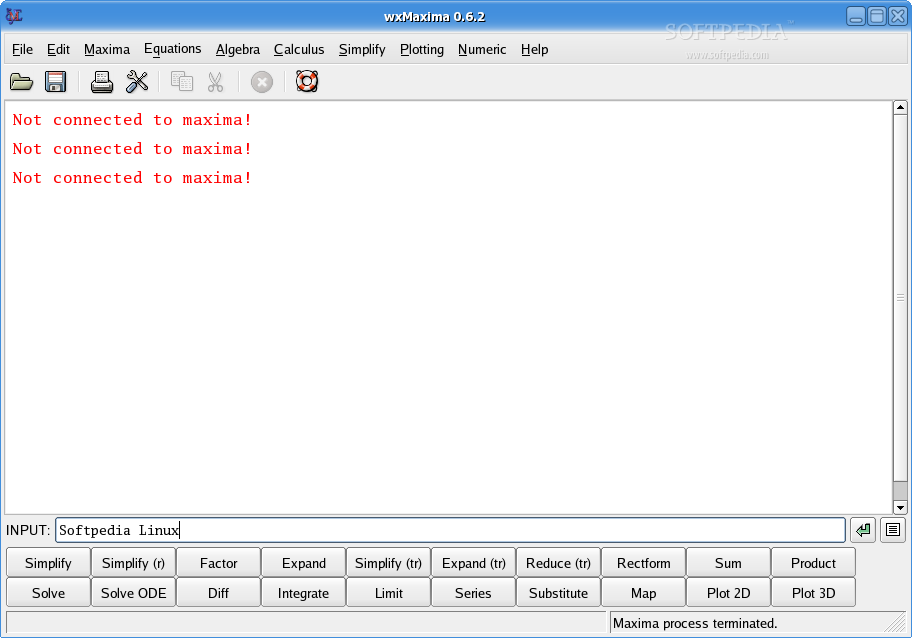Screen dimensions: 912x638
Task: Open the Help menu
Action: pos(535,49)
